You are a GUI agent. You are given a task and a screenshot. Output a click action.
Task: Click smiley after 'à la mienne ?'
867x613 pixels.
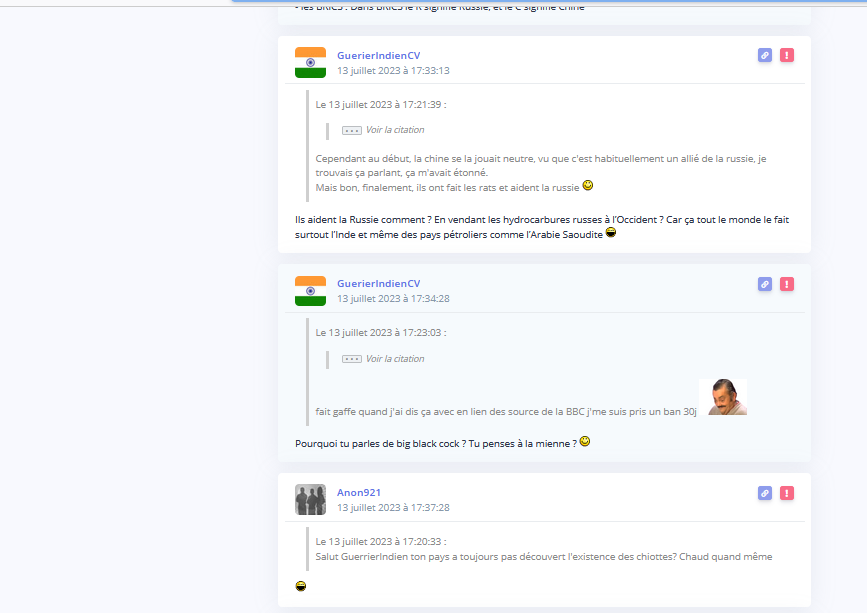point(585,441)
